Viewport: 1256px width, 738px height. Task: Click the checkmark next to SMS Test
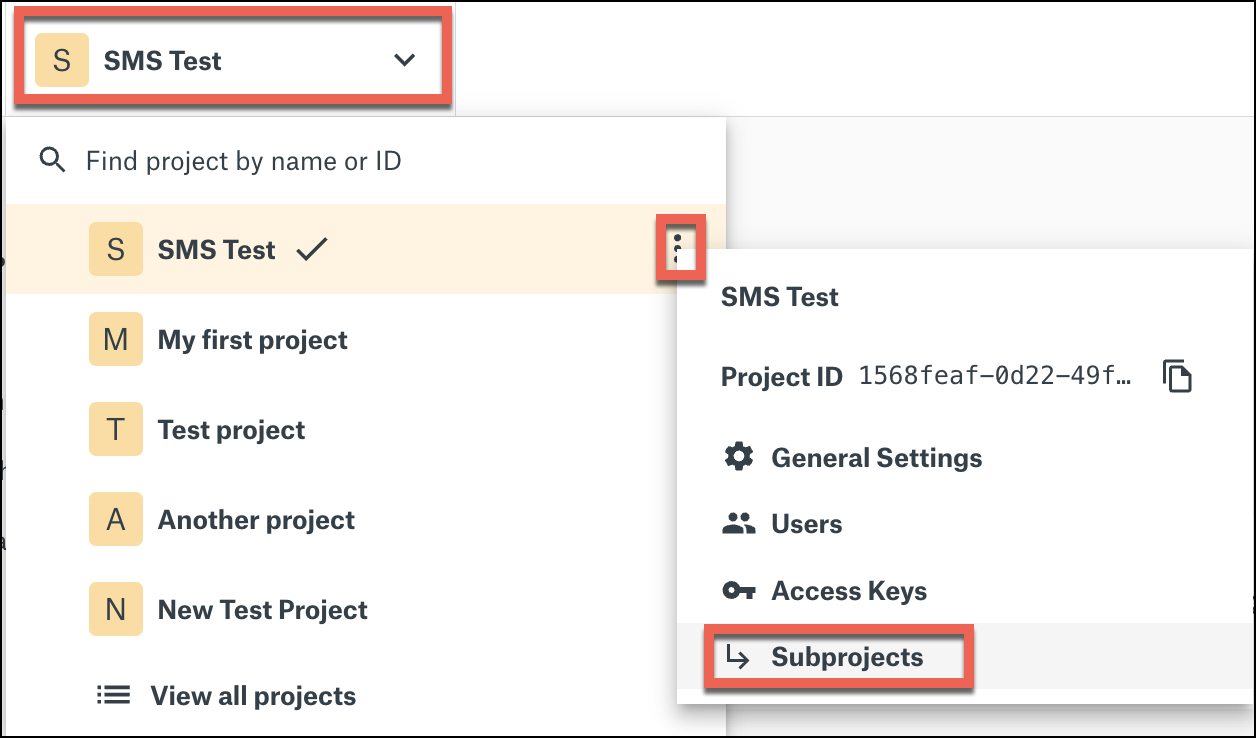click(x=311, y=249)
